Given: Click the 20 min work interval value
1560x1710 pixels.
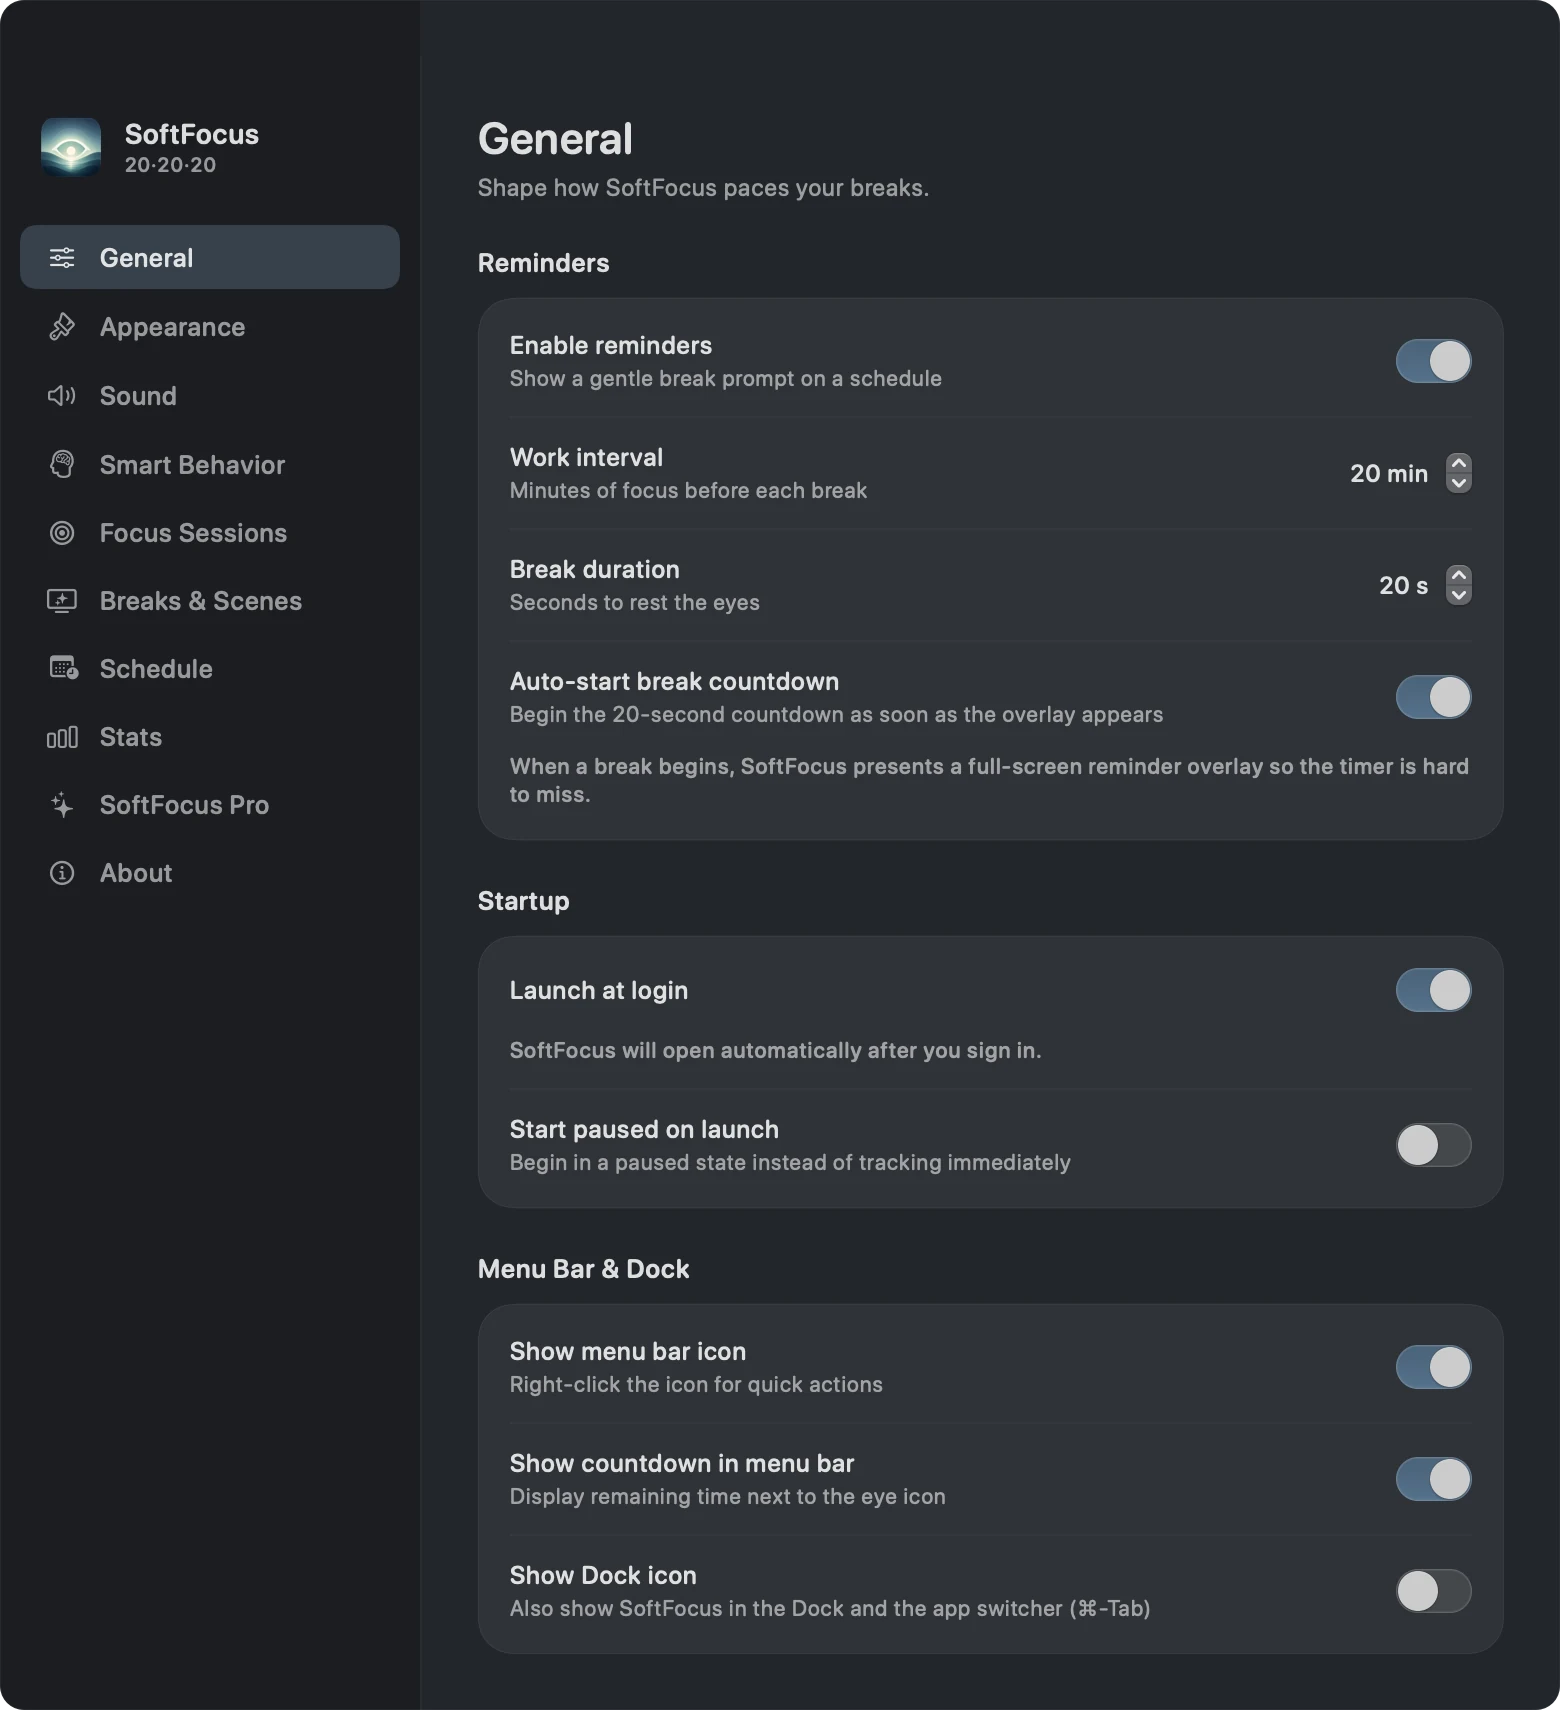Looking at the screenshot, I should tap(1389, 473).
